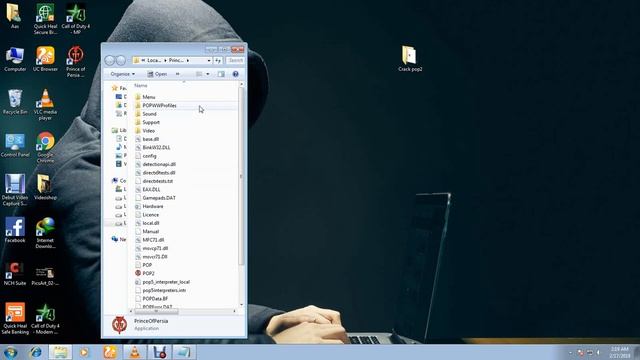Select the Videoshop folder on desktop
The width and height of the screenshot is (640, 360).
pos(45,187)
